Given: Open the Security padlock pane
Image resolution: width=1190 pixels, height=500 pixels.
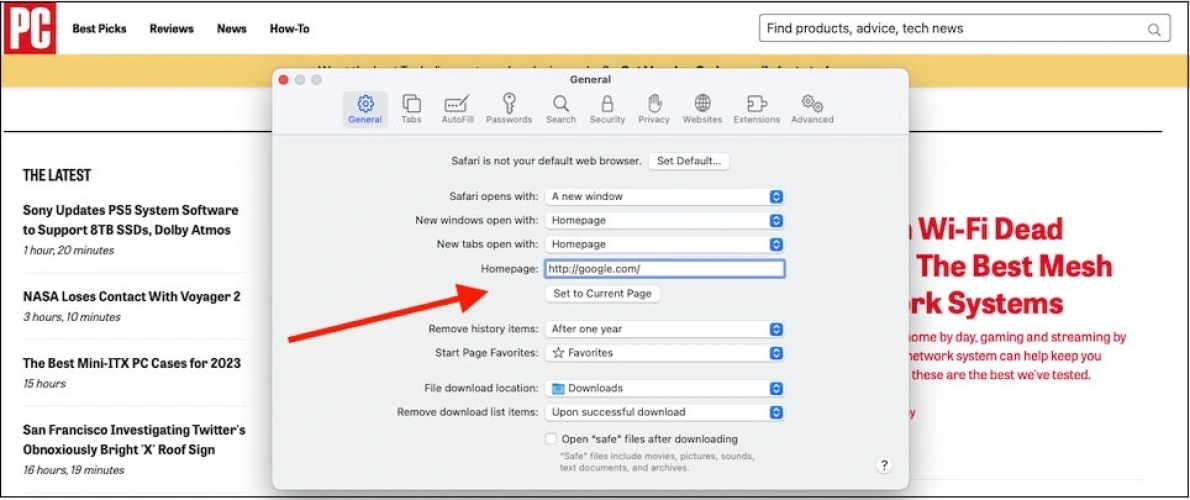Looking at the screenshot, I should [x=607, y=108].
